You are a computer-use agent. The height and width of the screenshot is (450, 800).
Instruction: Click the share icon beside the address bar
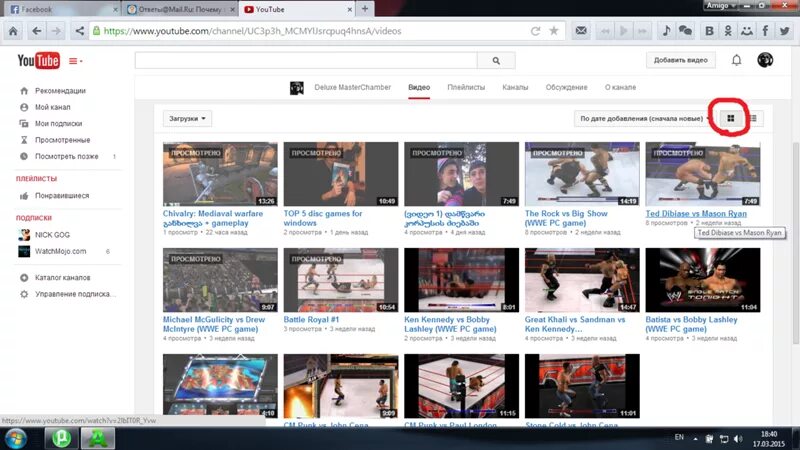[79, 31]
